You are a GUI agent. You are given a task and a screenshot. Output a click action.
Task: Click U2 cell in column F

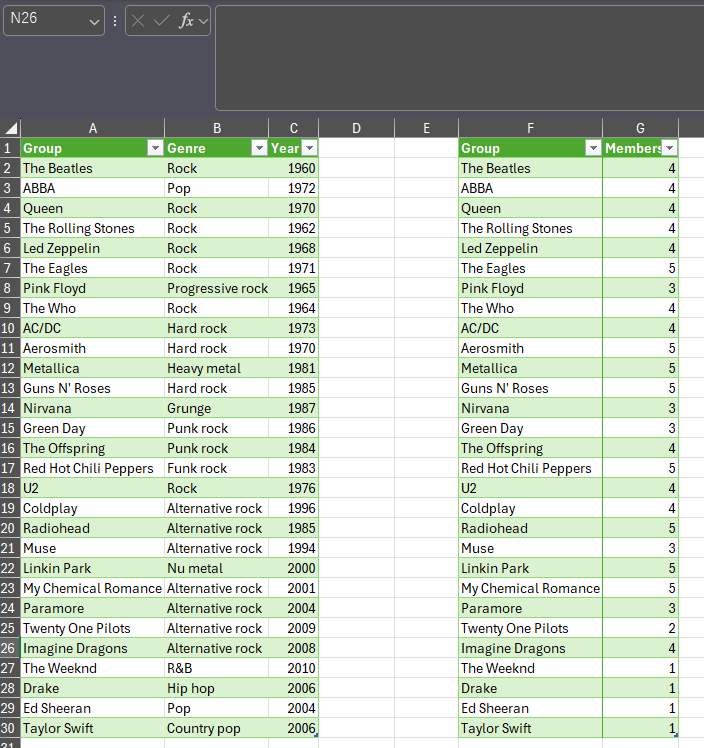530,488
